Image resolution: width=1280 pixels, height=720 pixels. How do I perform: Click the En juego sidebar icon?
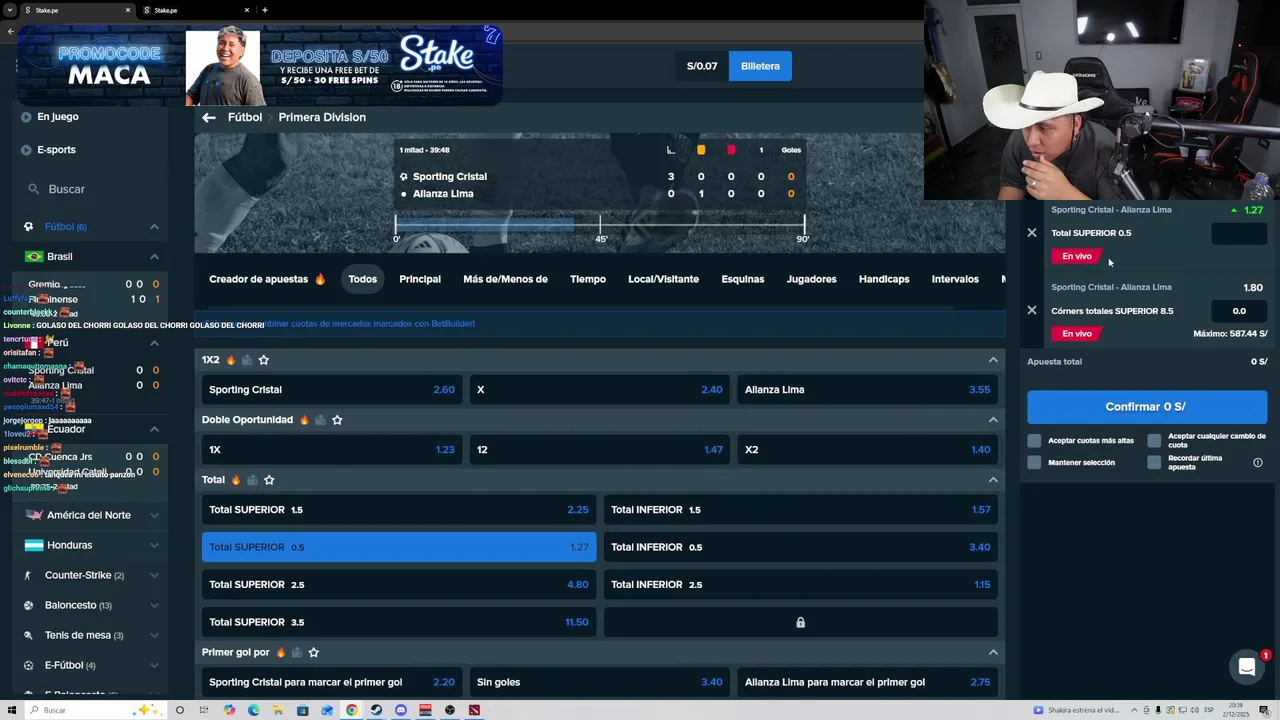point(27,117)
